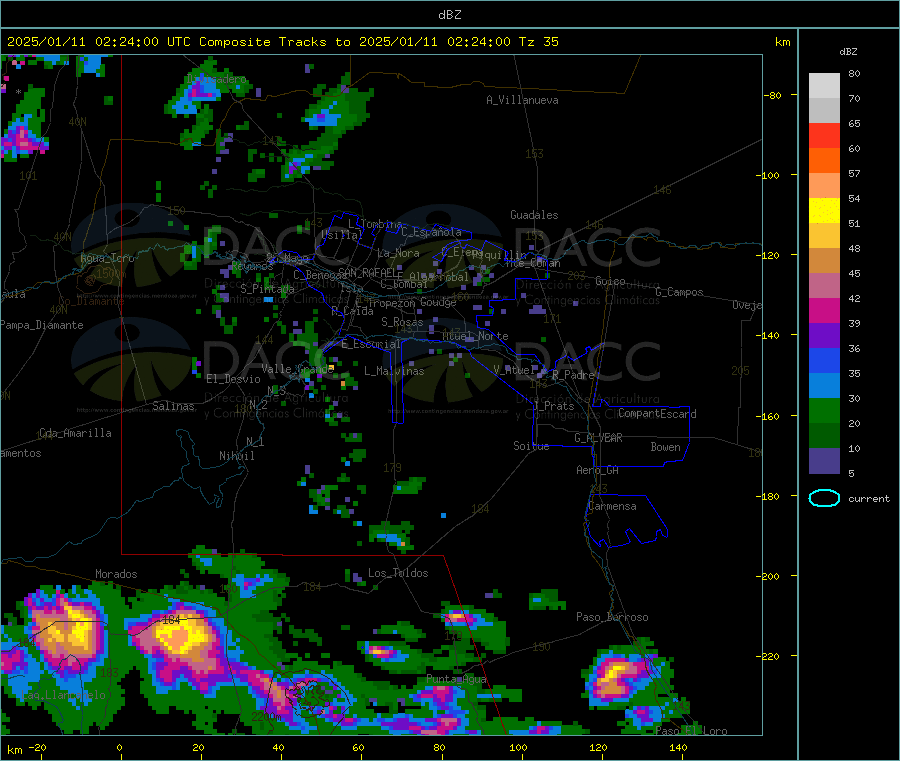900x761 pixels.
Task: Click the '140' km x-axis tick label
Action: (678, 747)
